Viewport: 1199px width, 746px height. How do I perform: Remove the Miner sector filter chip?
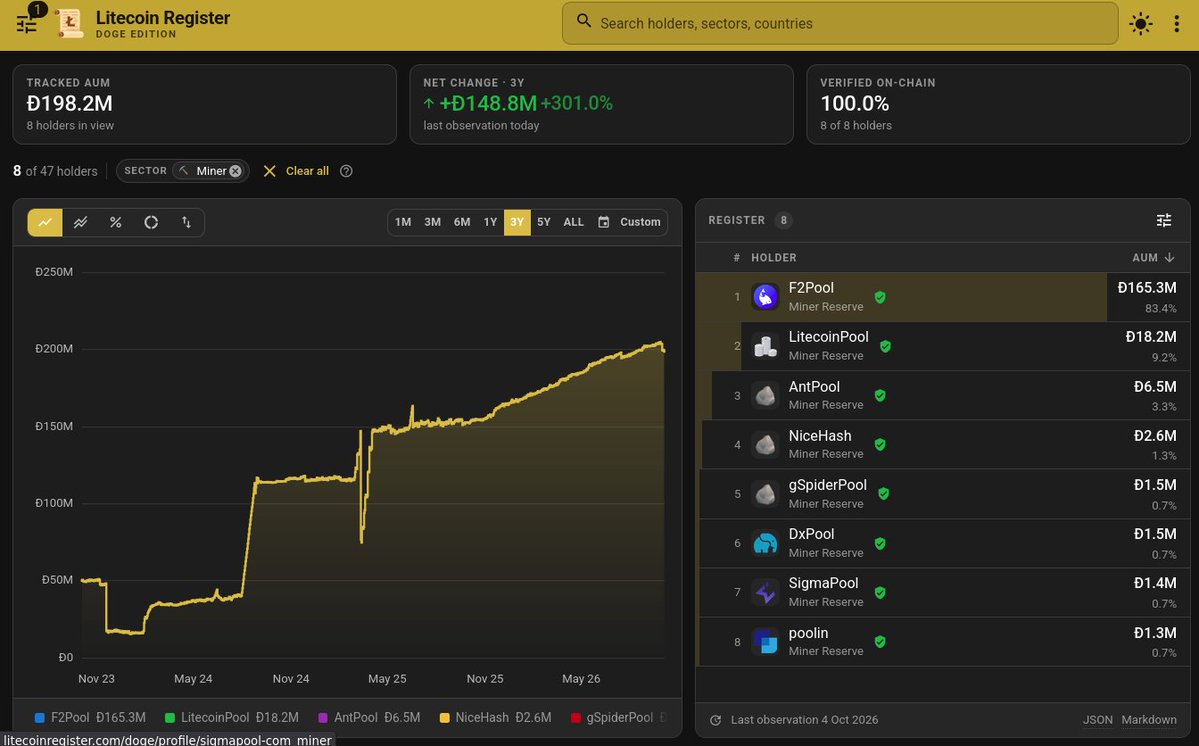tap(236, 171)
